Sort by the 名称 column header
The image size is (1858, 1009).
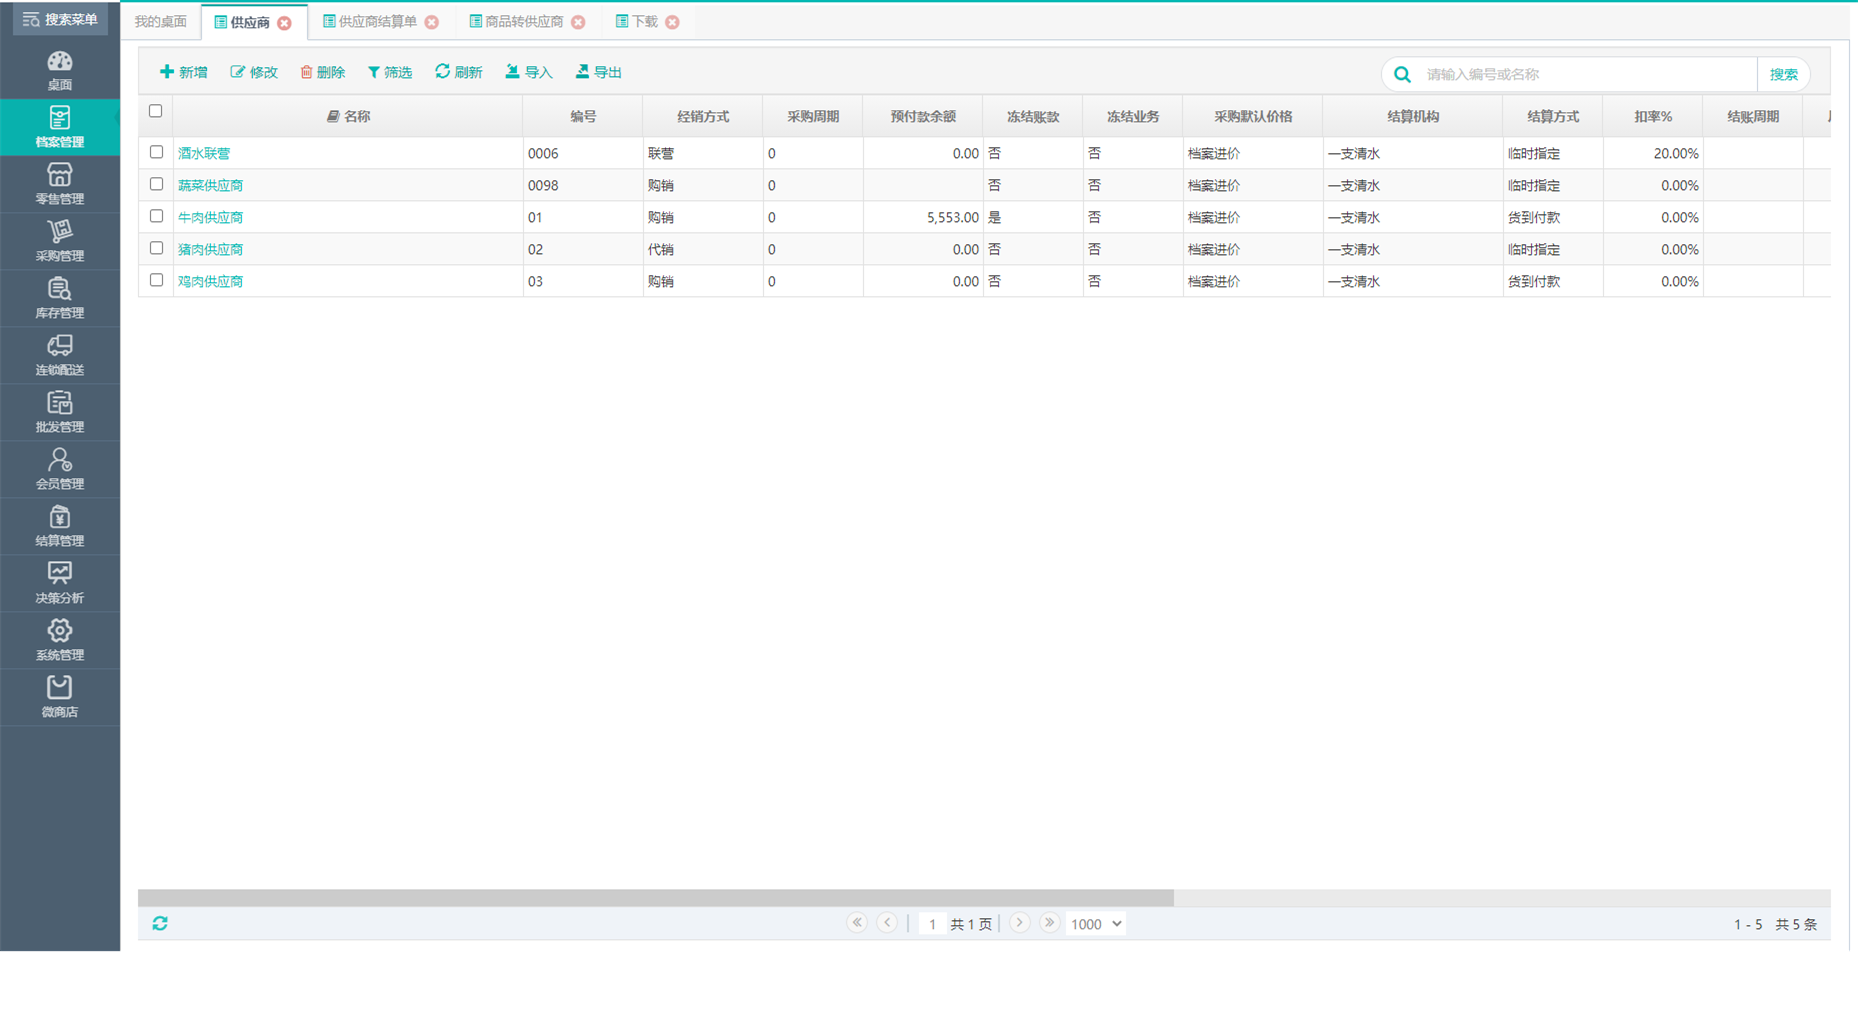(348, 116)
